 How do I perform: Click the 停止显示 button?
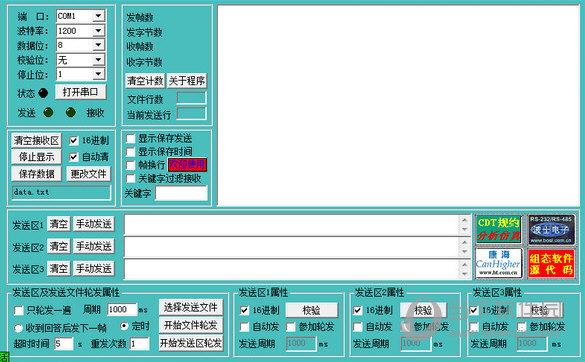36,157
